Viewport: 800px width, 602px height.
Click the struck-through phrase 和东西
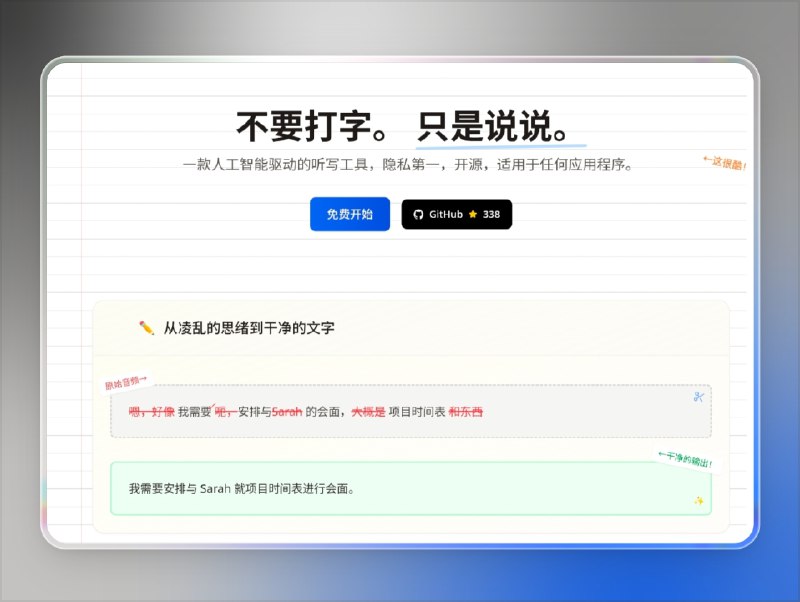point(466,412)
